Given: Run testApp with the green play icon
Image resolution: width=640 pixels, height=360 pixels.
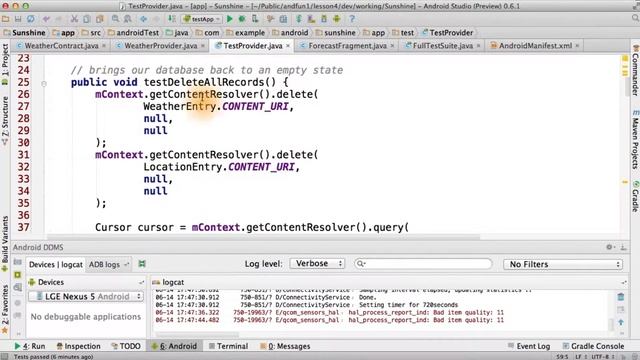Looking at the screenshot, I should (230, 19).
